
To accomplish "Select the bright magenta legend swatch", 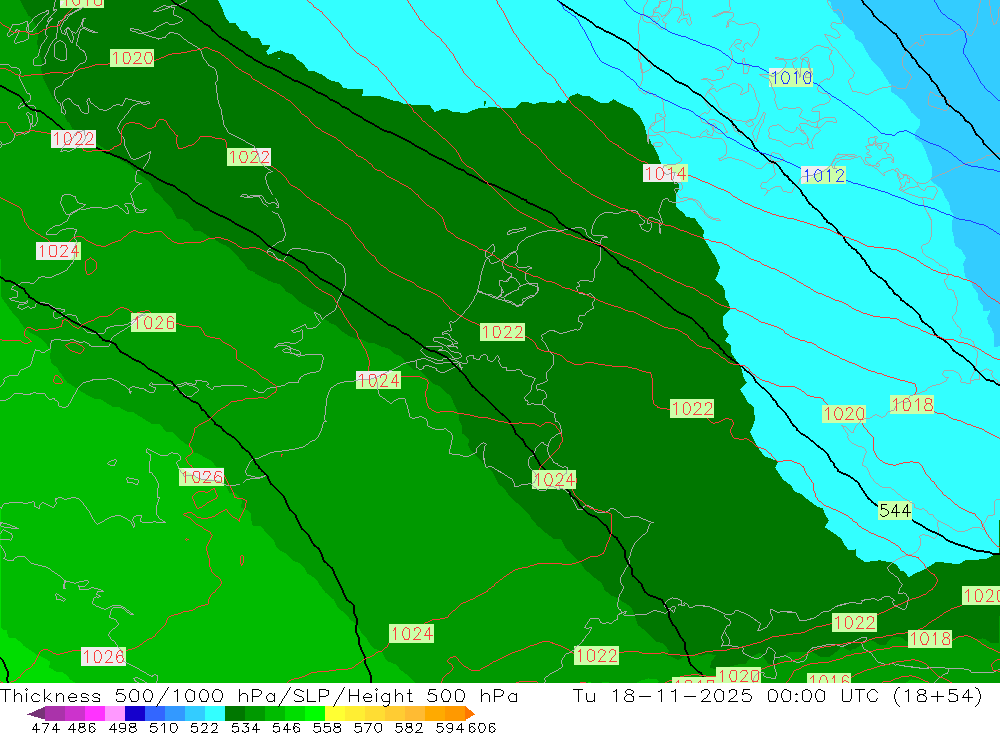I will [x=95, y=713].
